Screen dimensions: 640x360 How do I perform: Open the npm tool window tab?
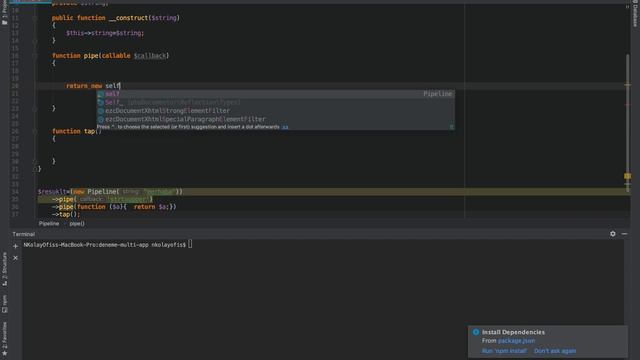[x=4, y=304]
